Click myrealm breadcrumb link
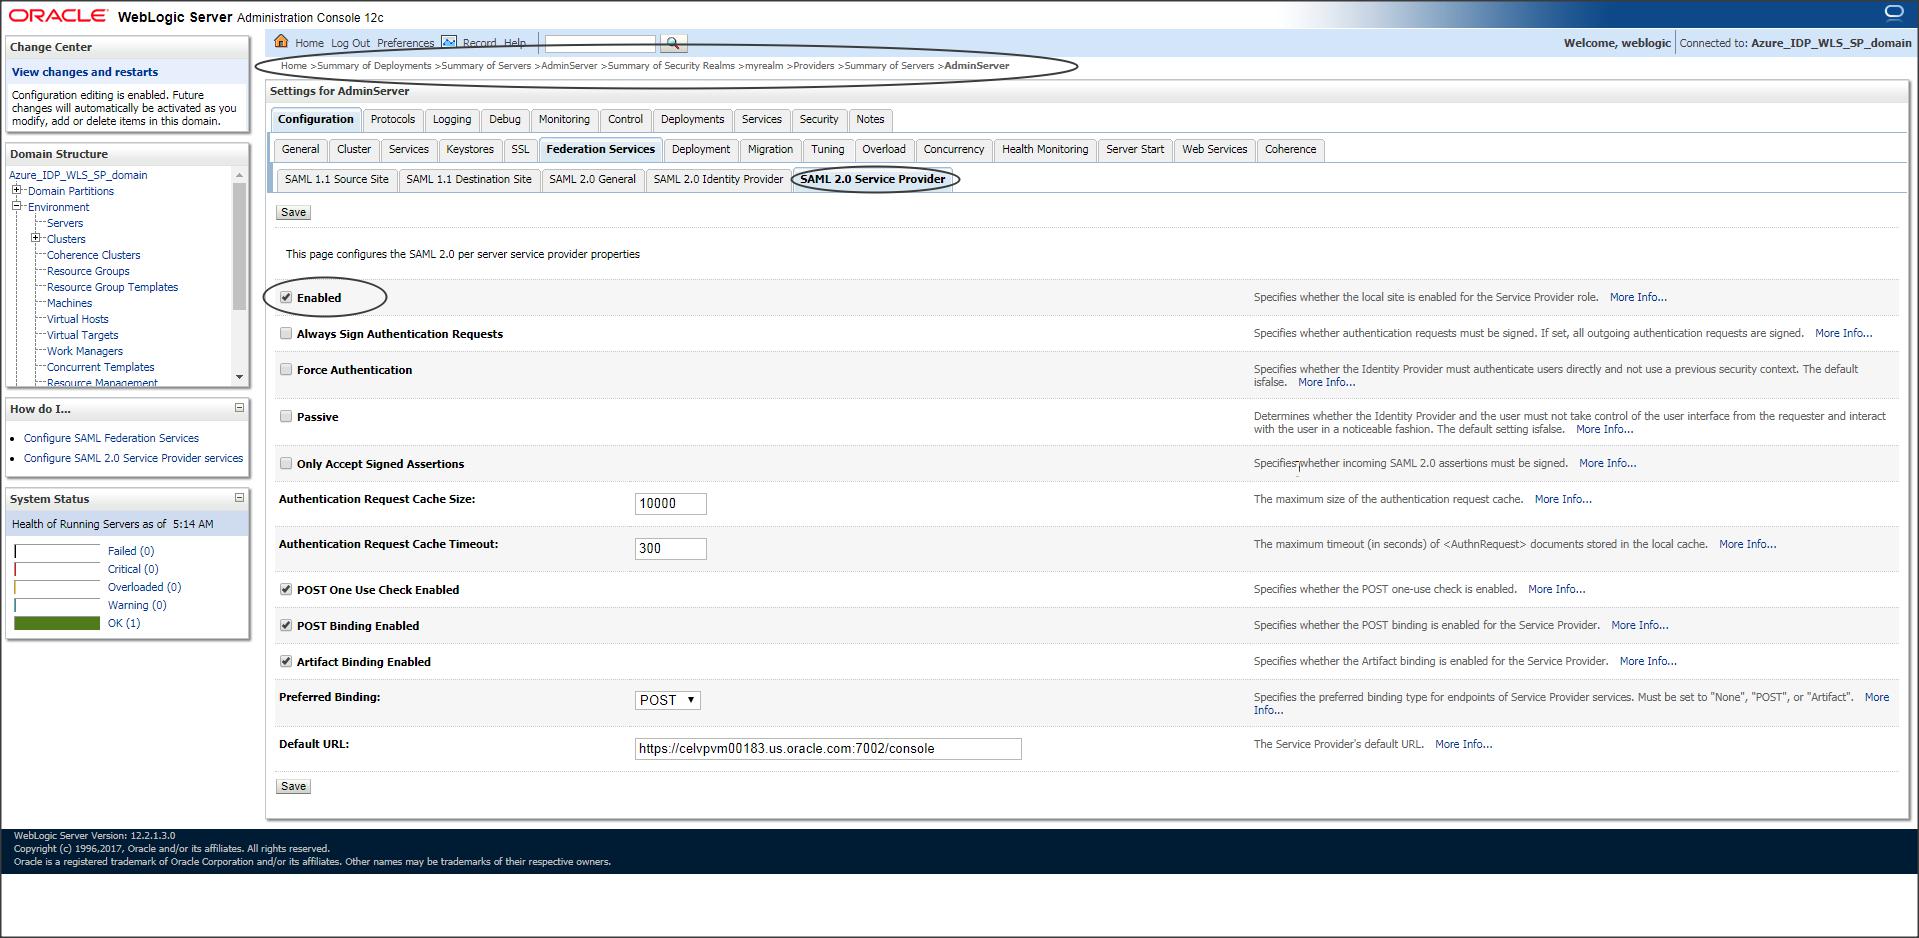Screen dimensions: 1919x938 (764, 66)
